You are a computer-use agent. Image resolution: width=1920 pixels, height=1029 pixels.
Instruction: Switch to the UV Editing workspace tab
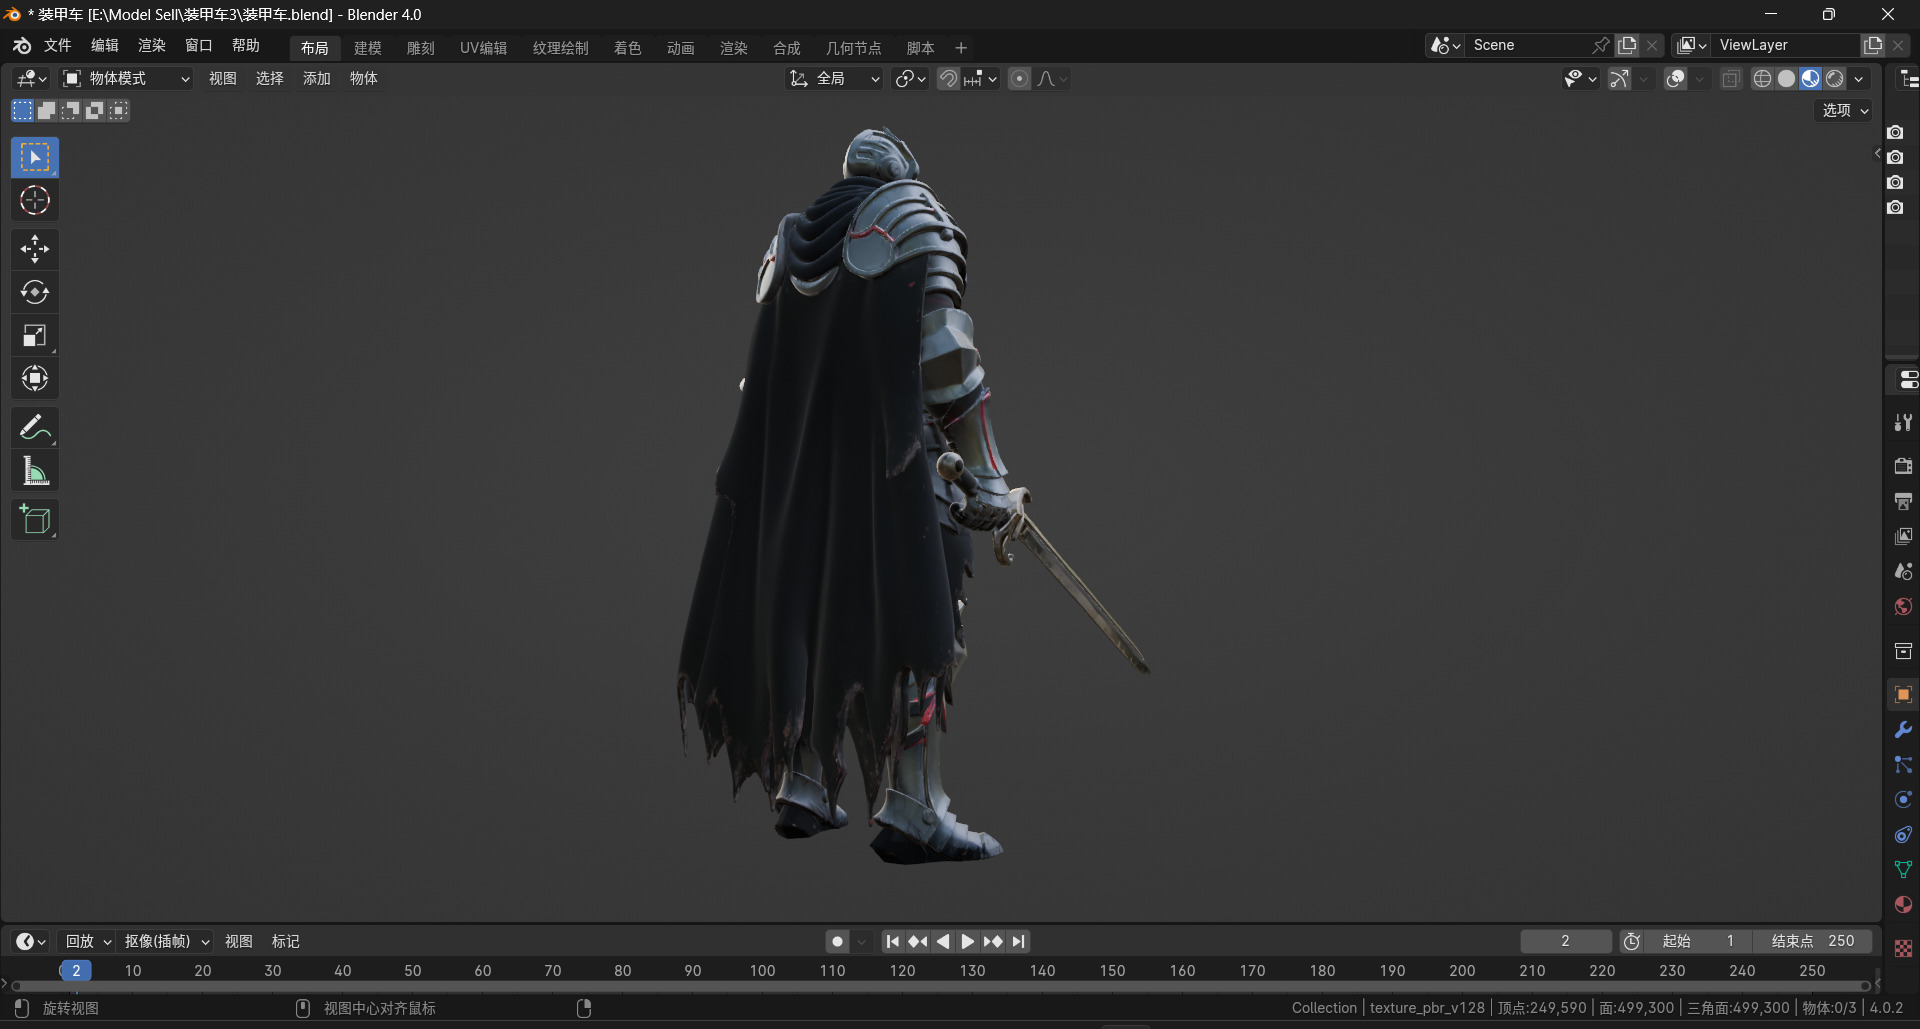[484, 48]
